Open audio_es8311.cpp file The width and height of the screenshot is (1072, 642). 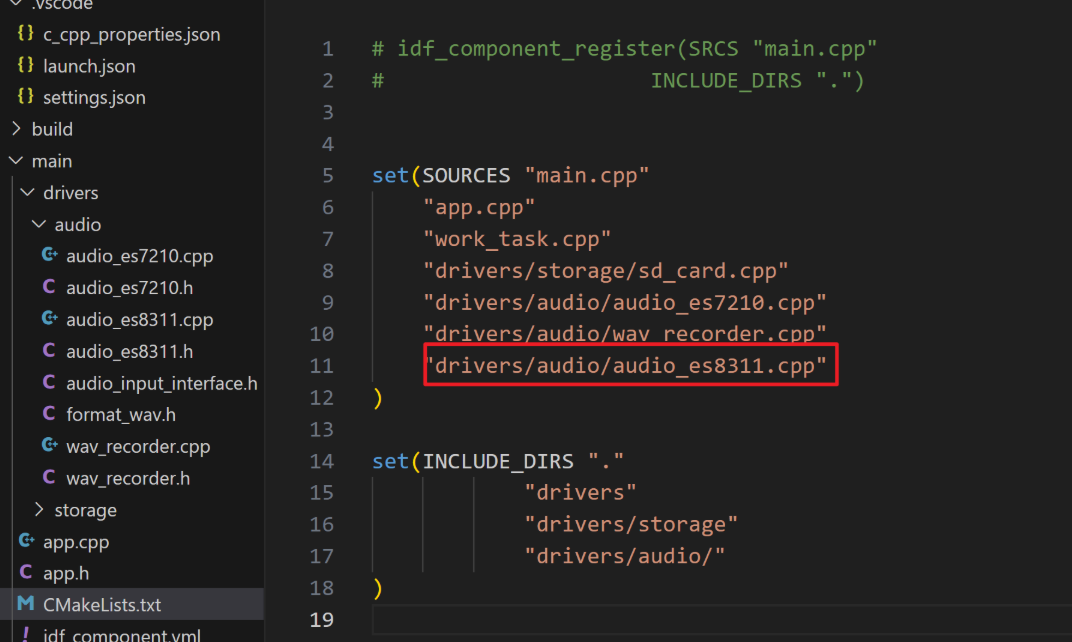pyautogui.click(x=139, y=320)
